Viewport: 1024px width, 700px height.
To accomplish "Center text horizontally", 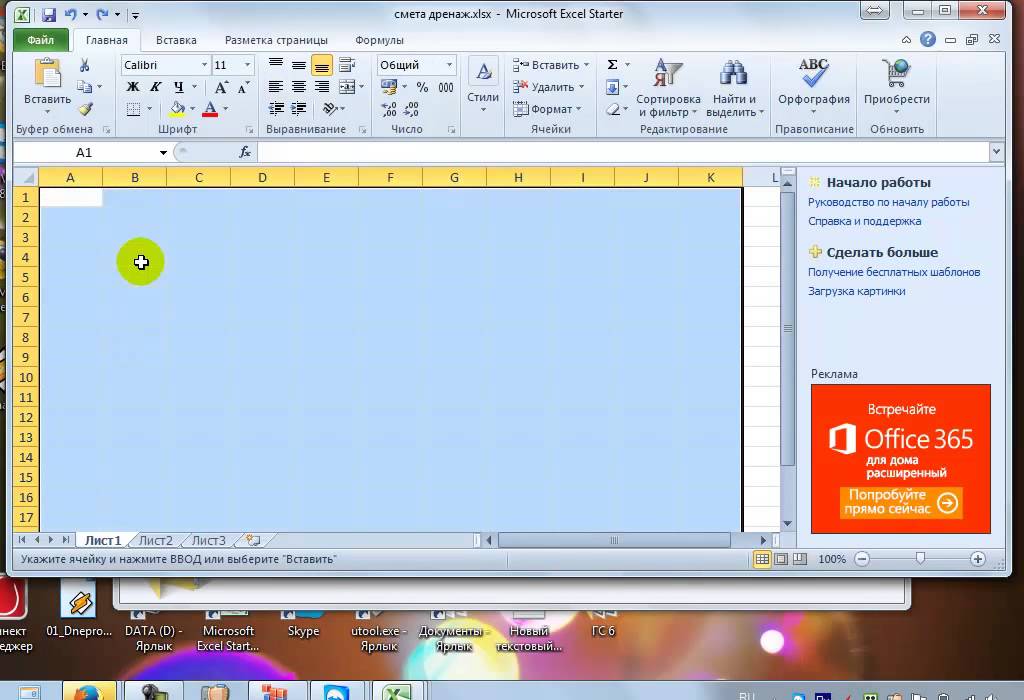I will click(299, 87).
